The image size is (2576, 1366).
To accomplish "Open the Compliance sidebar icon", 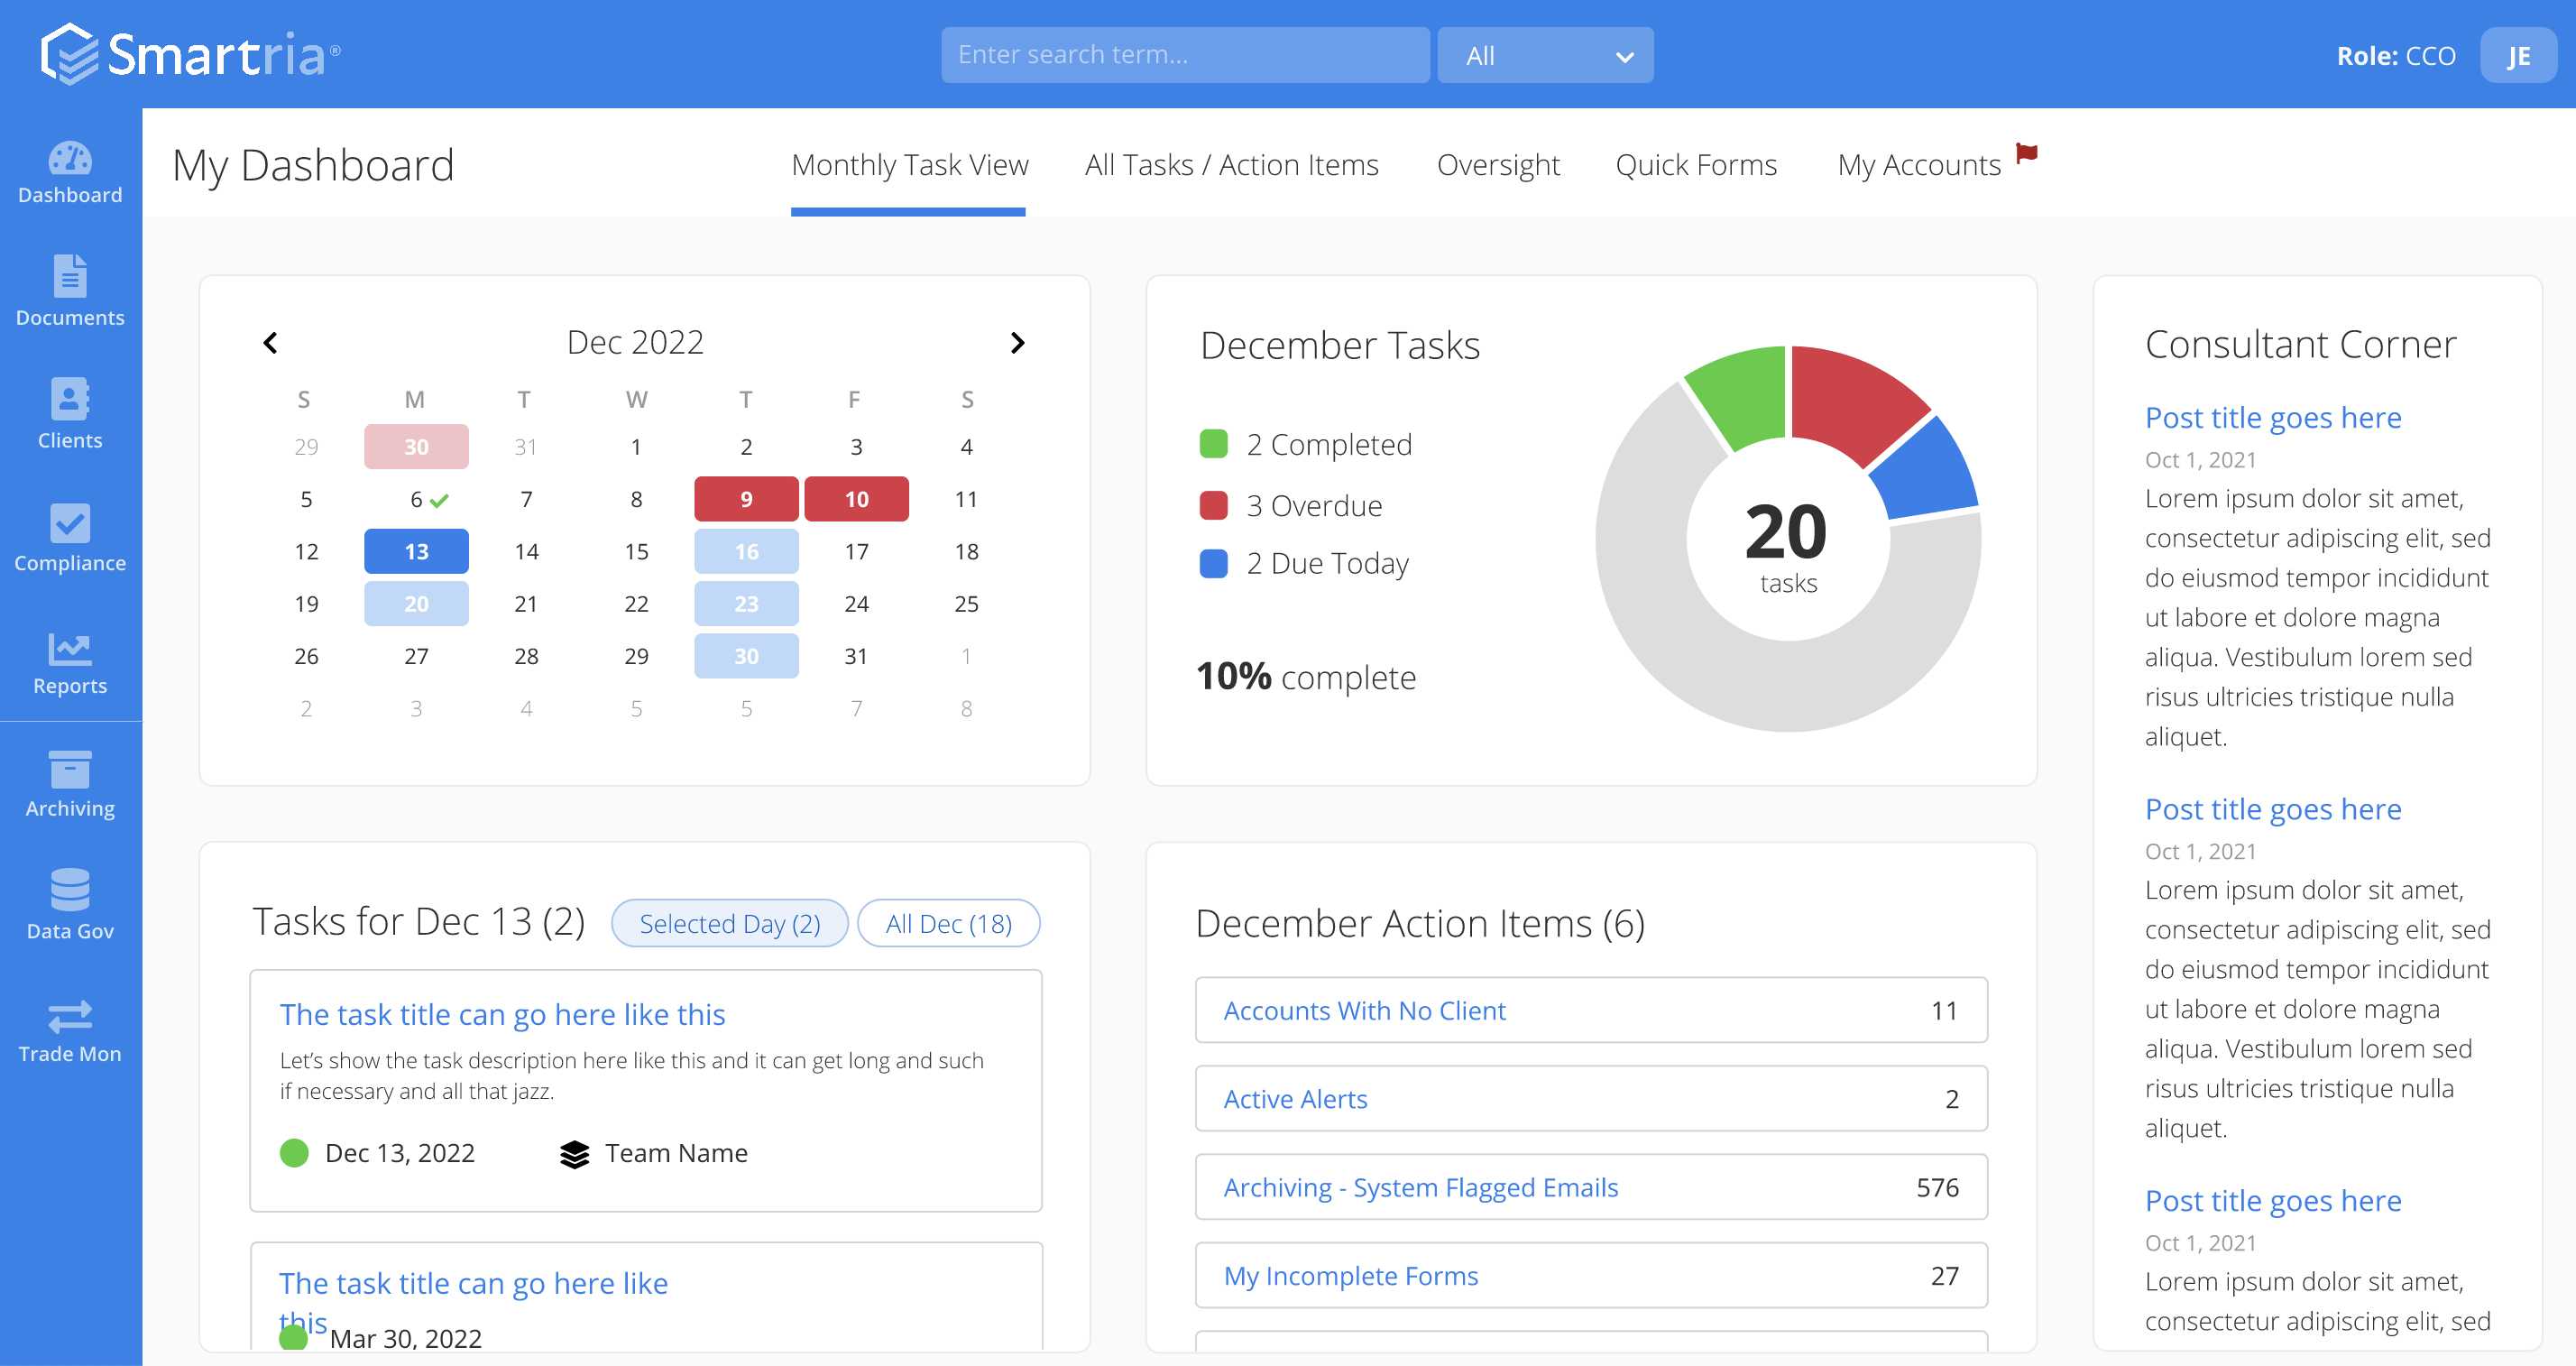I will (70, 523).
